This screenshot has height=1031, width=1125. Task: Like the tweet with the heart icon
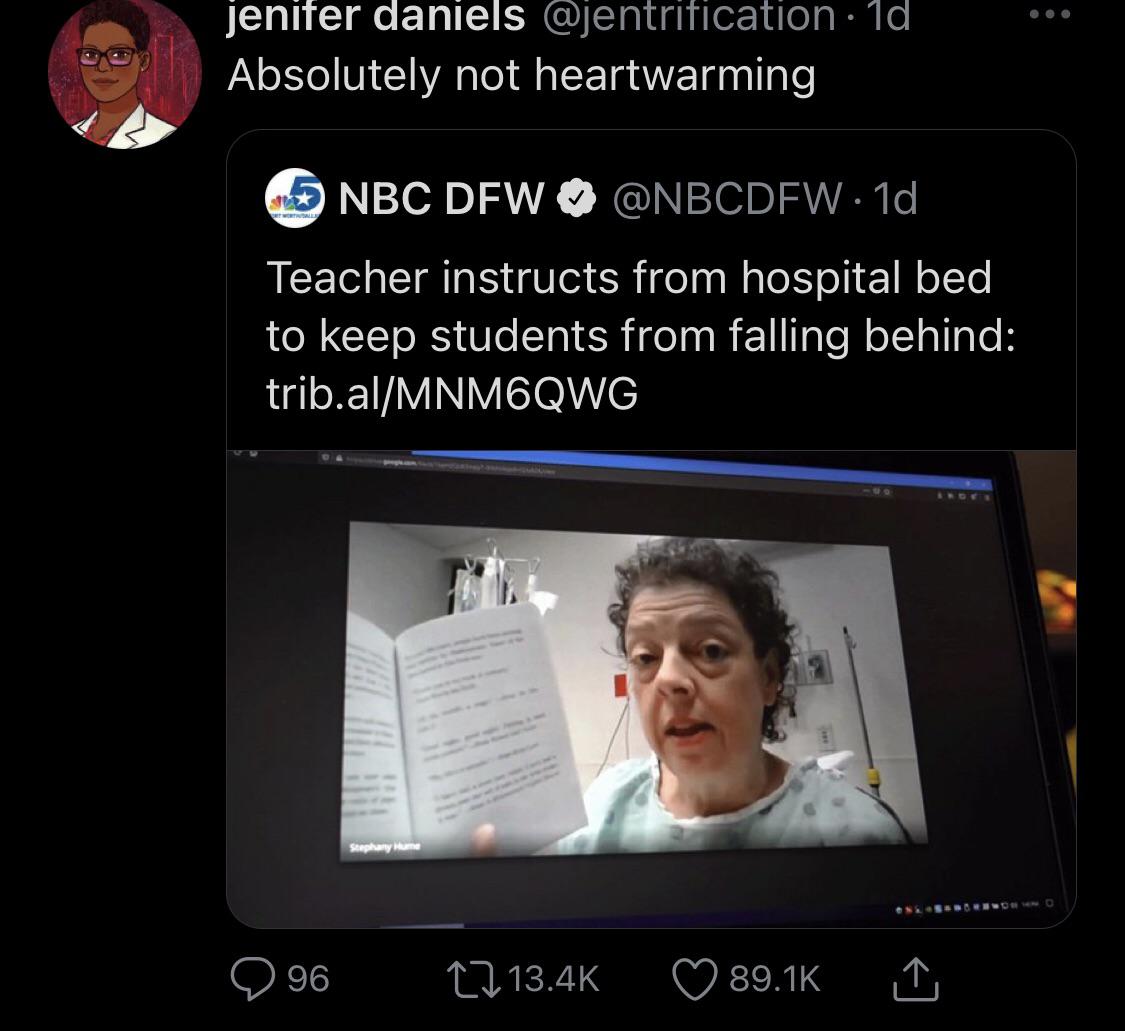pyautogui.click(x=694, y=978)
